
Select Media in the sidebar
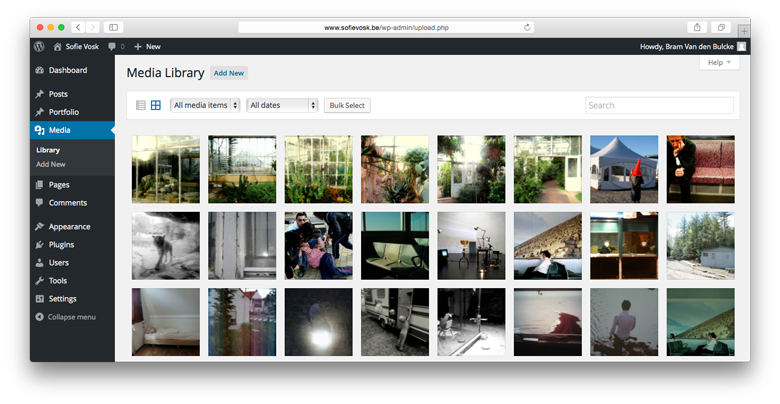click(x=72, y=130)
